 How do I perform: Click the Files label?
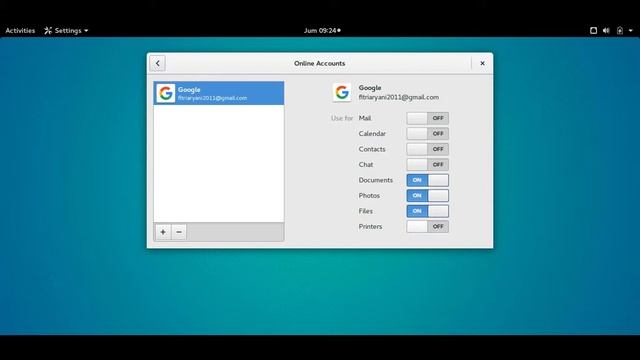(x=365, y=211)
